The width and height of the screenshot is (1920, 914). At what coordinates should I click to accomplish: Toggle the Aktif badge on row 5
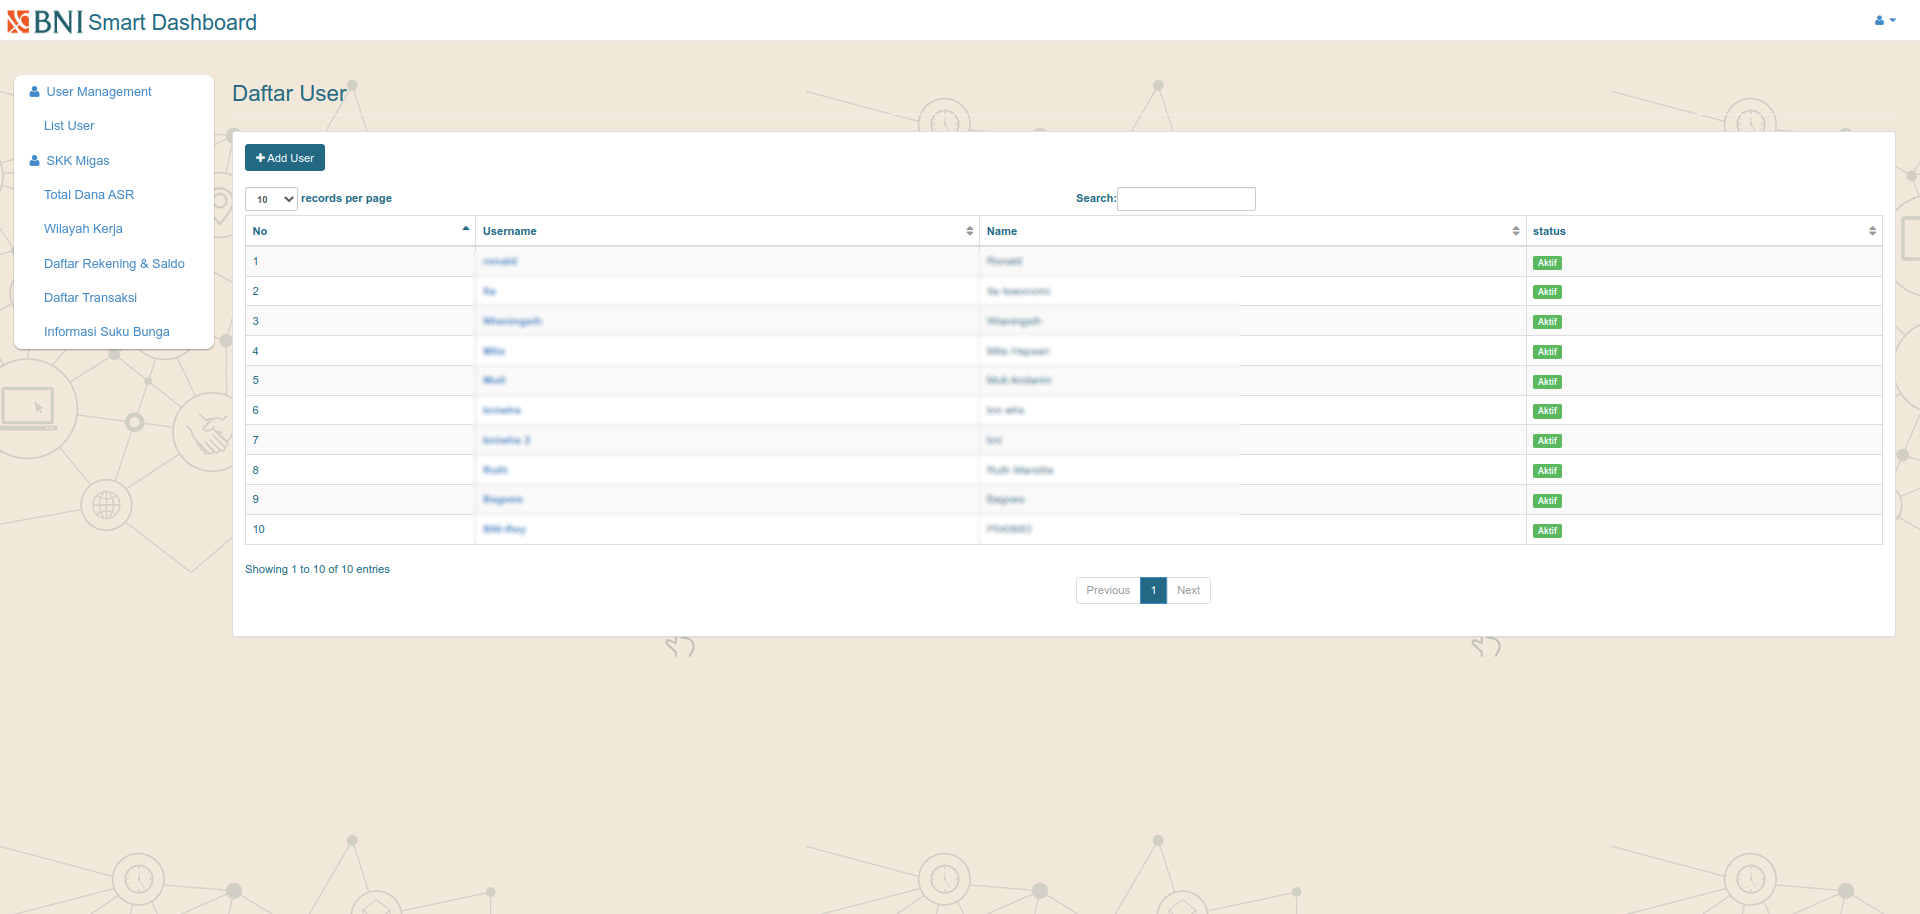tap(1547, 381)
